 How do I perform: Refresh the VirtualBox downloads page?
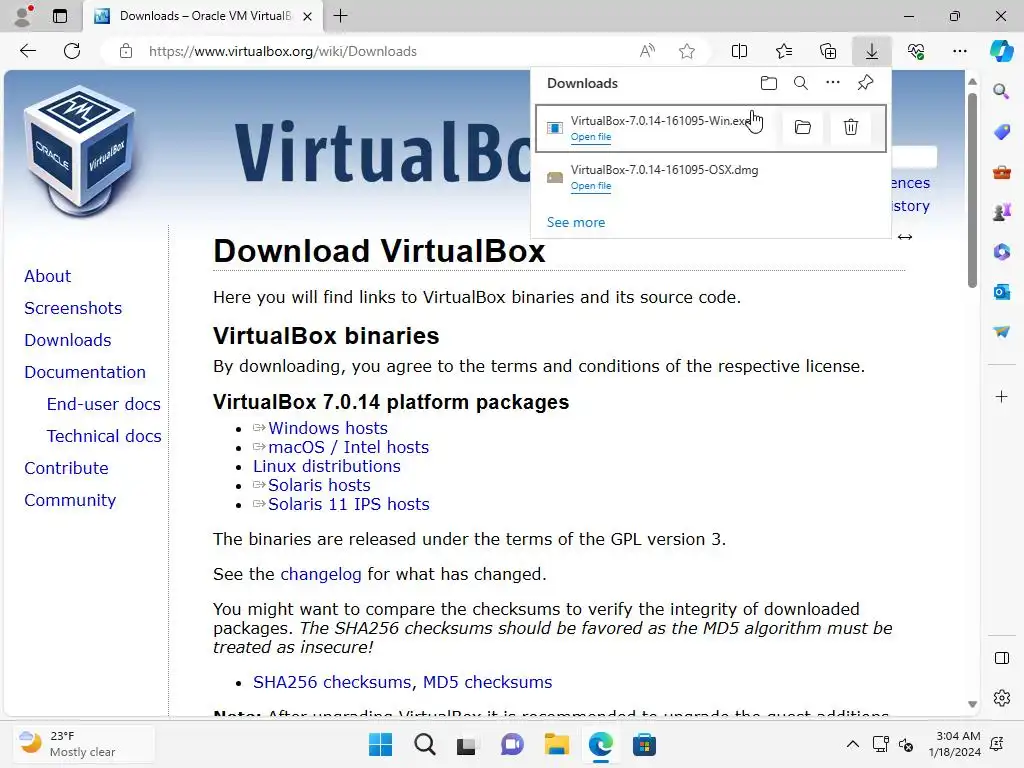pyautogui.click(x=72, y=51)
